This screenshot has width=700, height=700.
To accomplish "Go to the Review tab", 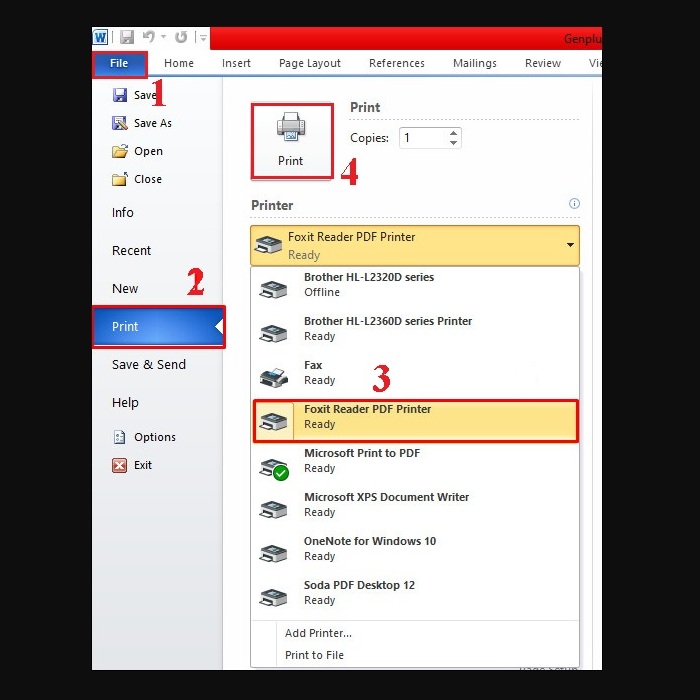I will point(542,63).
